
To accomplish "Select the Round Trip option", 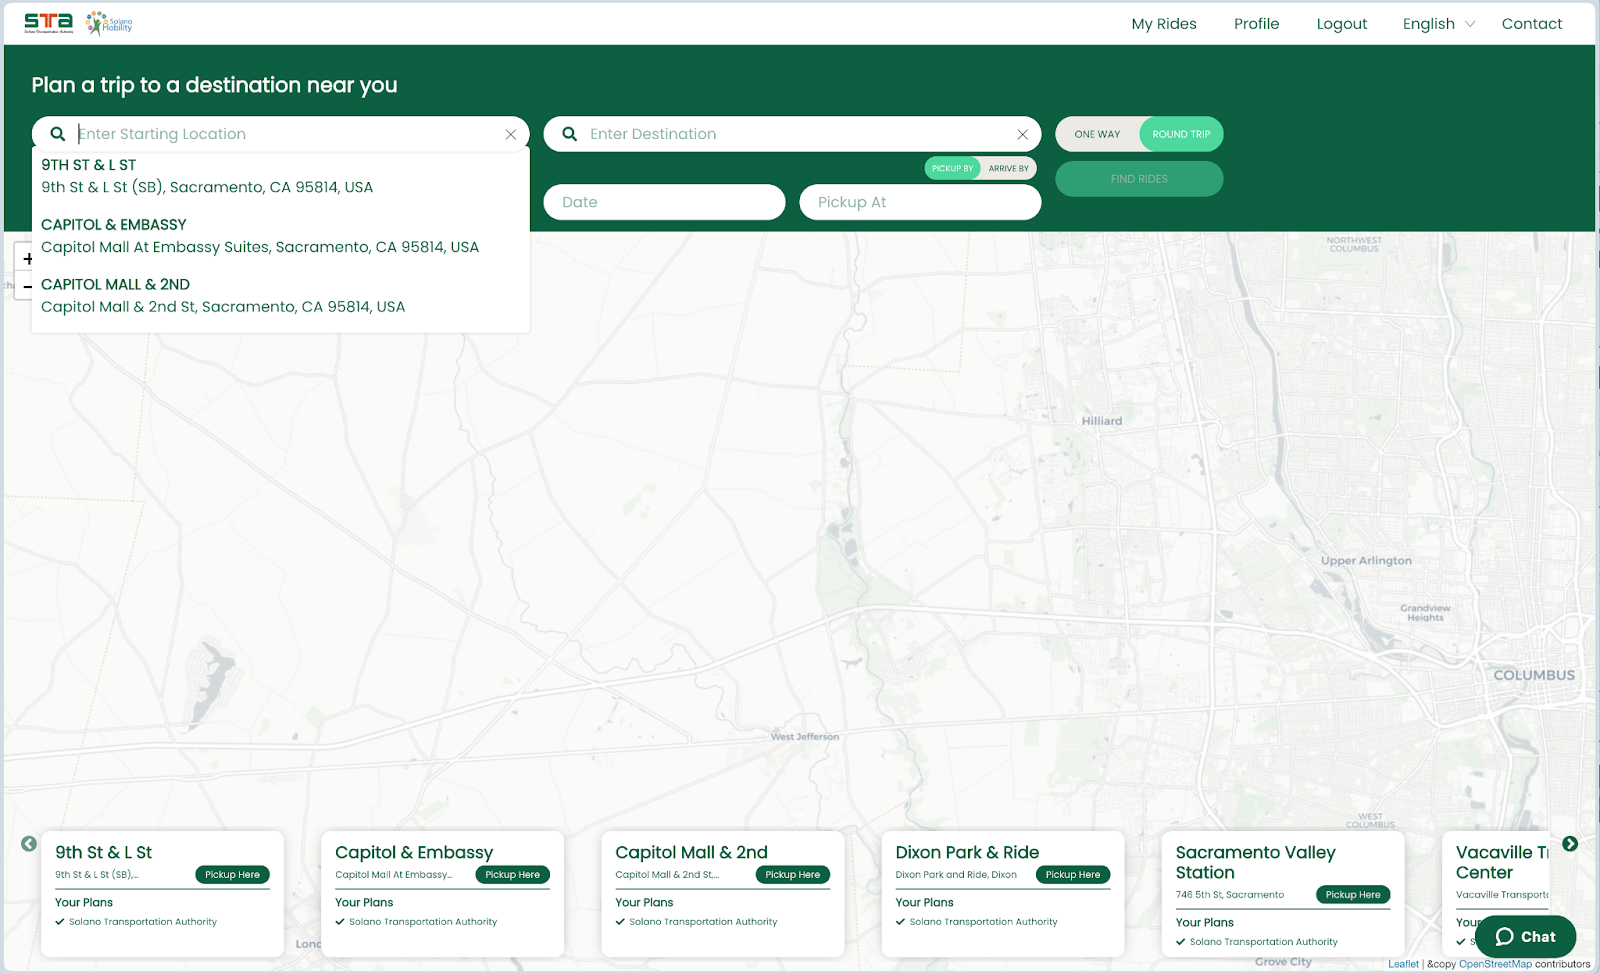I will [1180, 134].
